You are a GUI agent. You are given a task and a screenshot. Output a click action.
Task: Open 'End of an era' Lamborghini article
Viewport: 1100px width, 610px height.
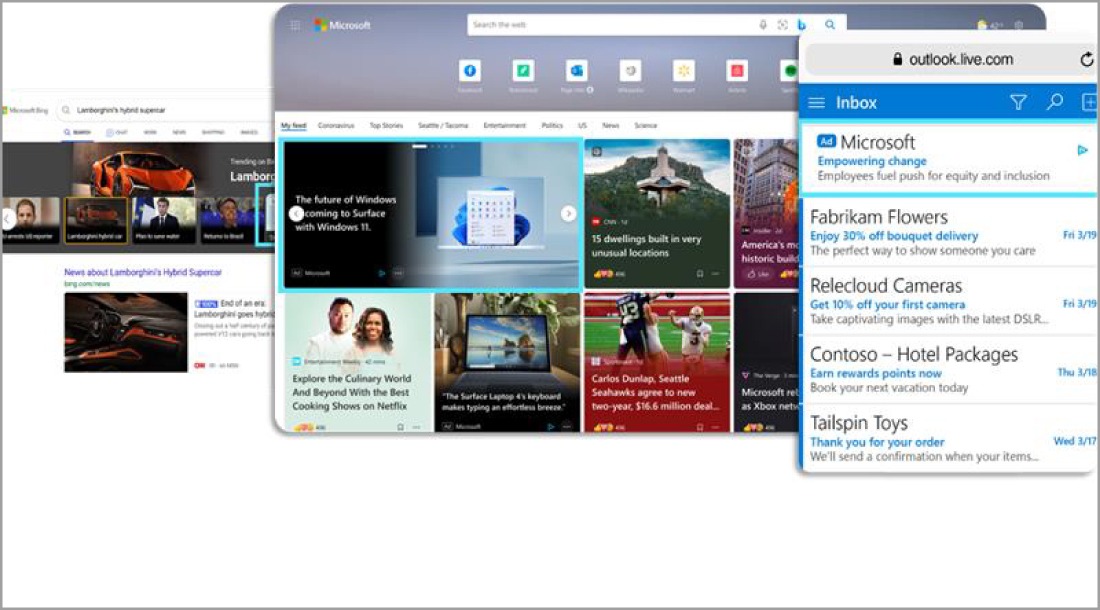[235, 309]
